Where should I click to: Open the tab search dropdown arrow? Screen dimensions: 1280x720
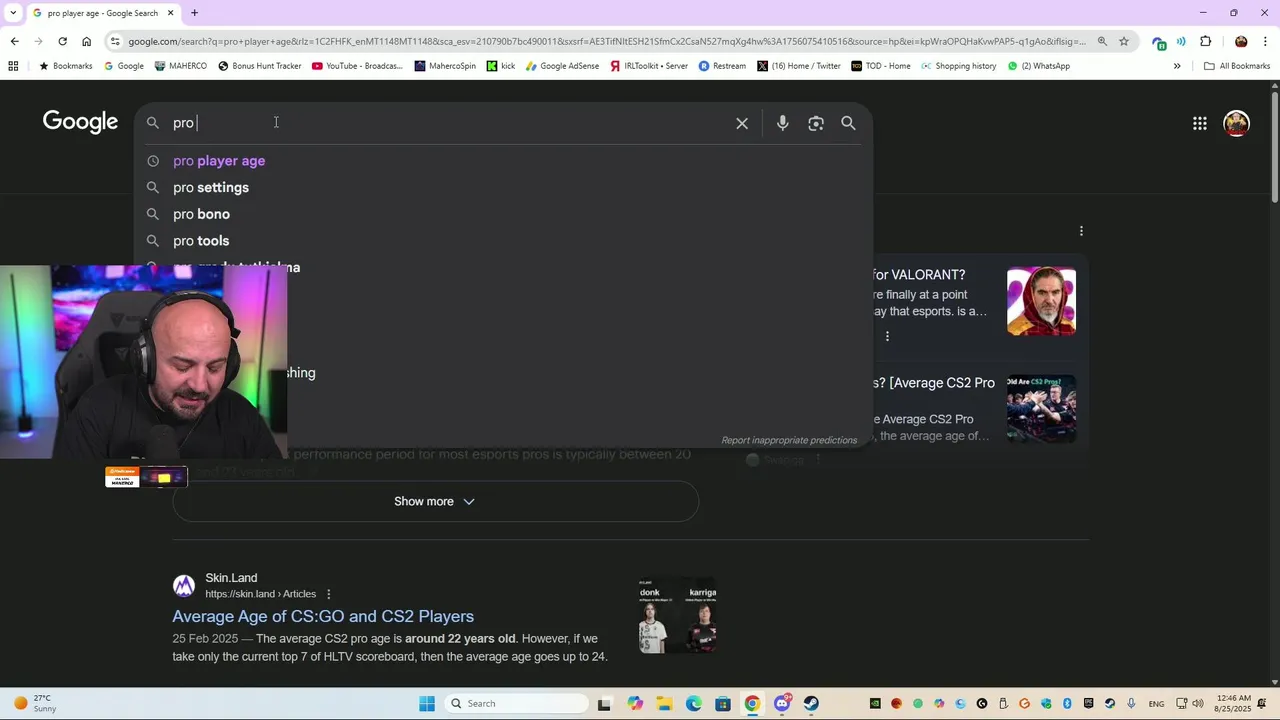click(12, 13)
